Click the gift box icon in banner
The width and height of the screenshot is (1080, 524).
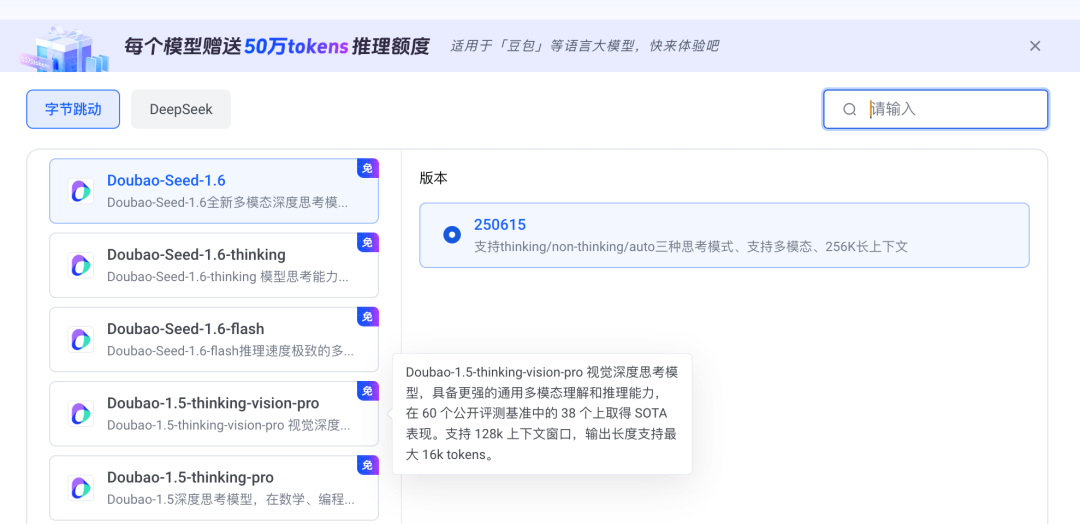(63, 50)
